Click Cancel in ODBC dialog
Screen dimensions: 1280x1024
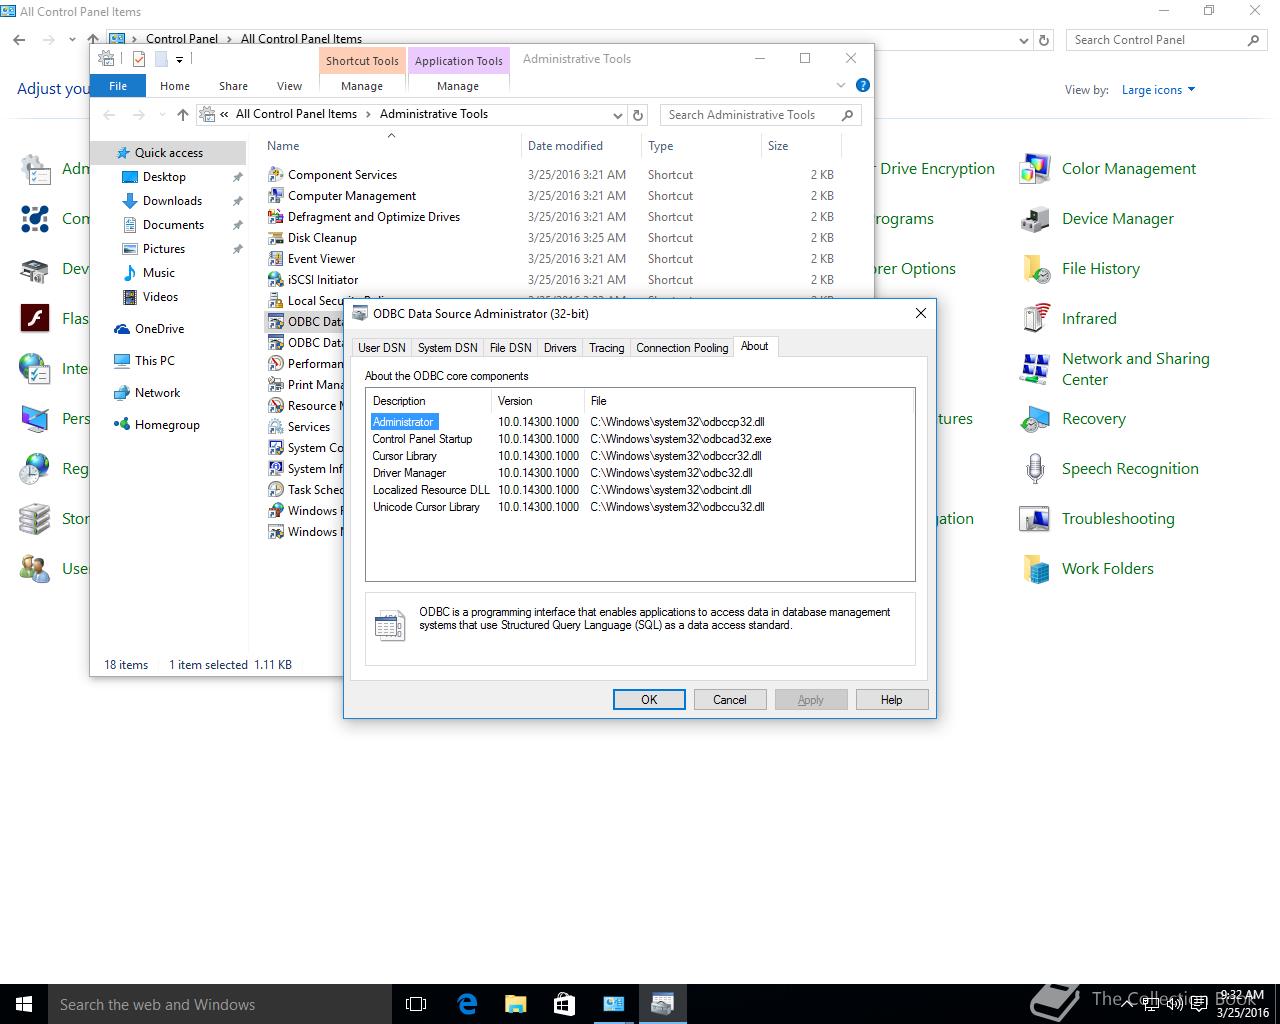(x=729, y=700)
